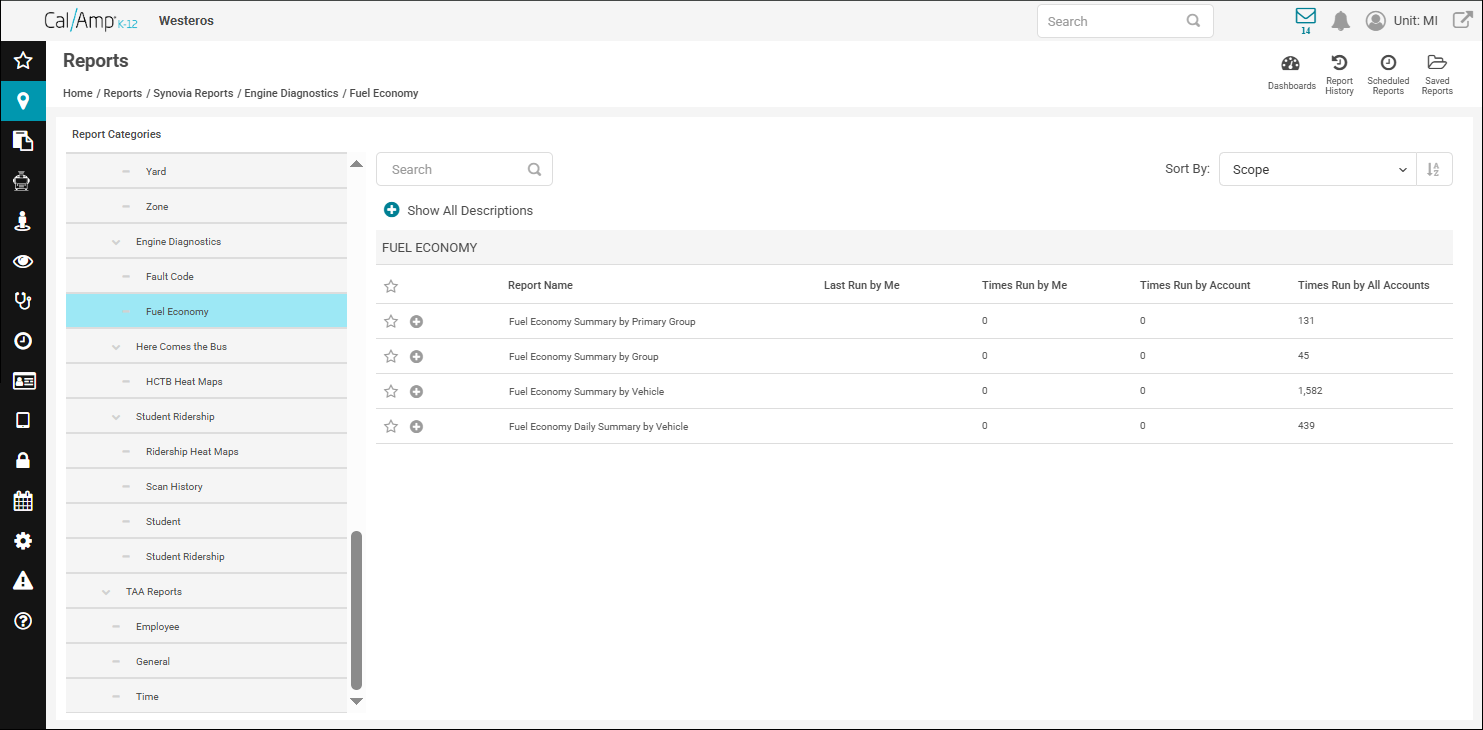Select the Scan History category
Viewport: 1483px width, 730px height.
[x=206, y=486]
